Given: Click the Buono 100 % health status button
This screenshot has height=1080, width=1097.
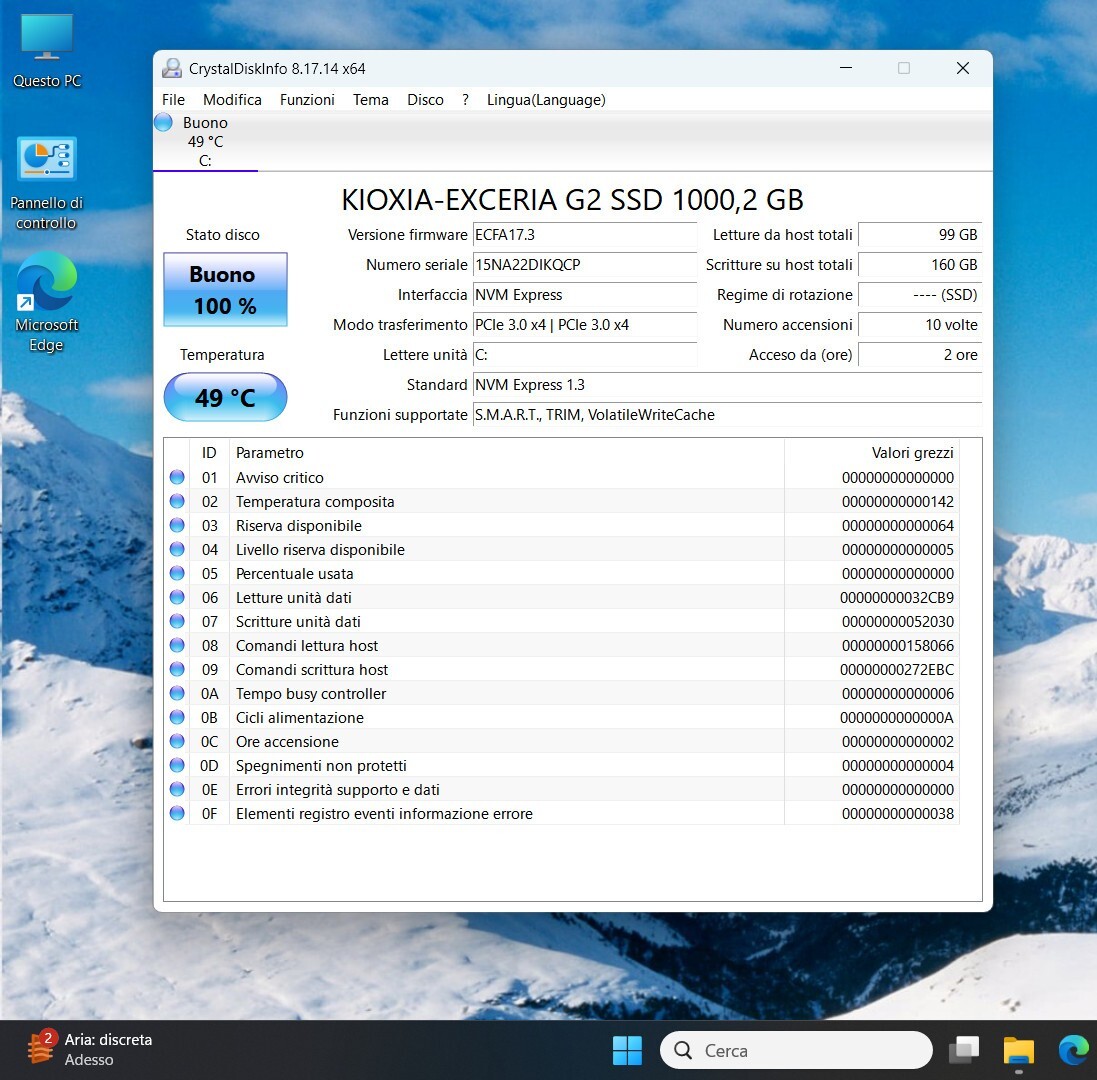Looking at the screenshot, I should (x=225, y=290).
